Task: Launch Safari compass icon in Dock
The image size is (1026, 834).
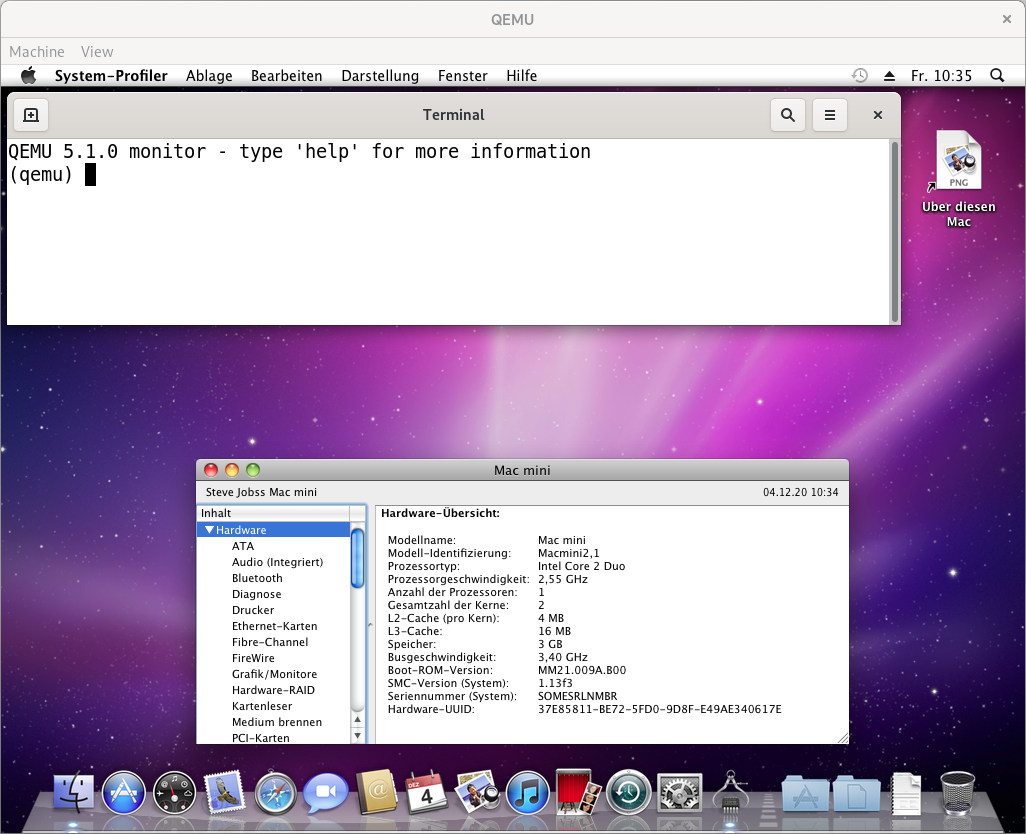Action: click(275, 793)
